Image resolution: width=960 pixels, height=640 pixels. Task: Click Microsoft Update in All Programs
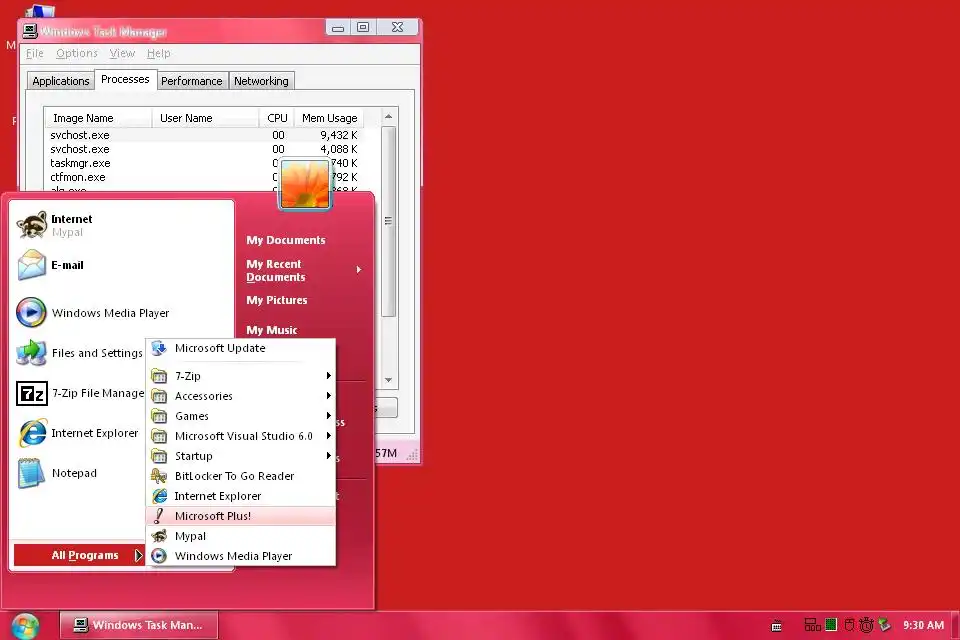click(x=241, y=348)
